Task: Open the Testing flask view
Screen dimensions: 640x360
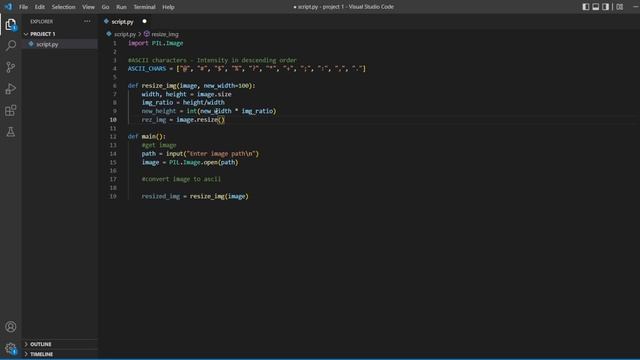Action: pos(11,132)
